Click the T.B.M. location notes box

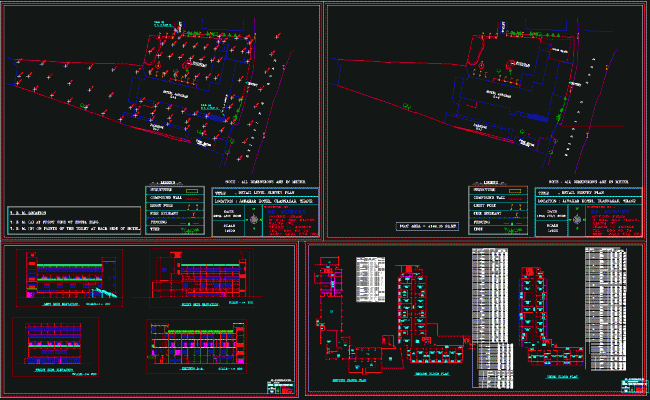(74, 221)
